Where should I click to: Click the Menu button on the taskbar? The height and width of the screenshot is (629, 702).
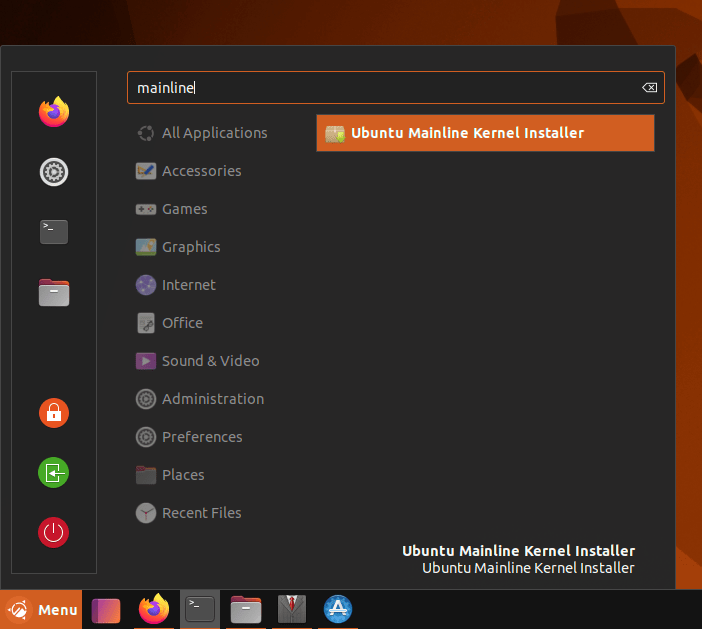pyautogui.click(x=42, y=609)
